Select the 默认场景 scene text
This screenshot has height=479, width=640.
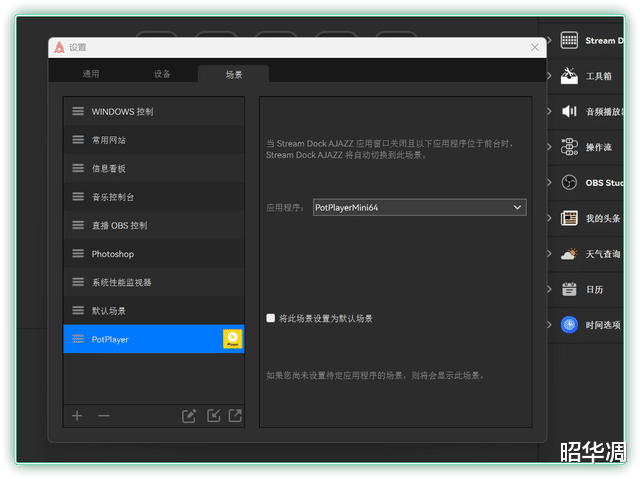pyautogui.click(x=109, y=311)
